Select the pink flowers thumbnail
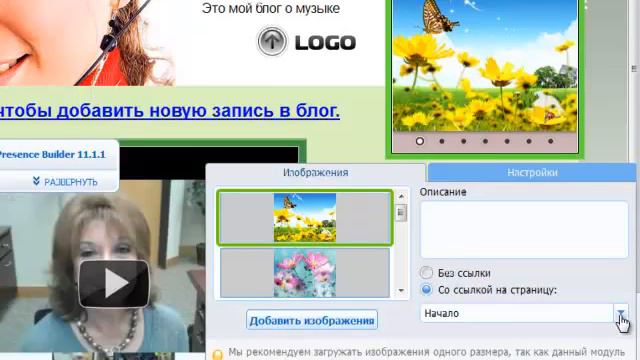 (x=305, y=273)
